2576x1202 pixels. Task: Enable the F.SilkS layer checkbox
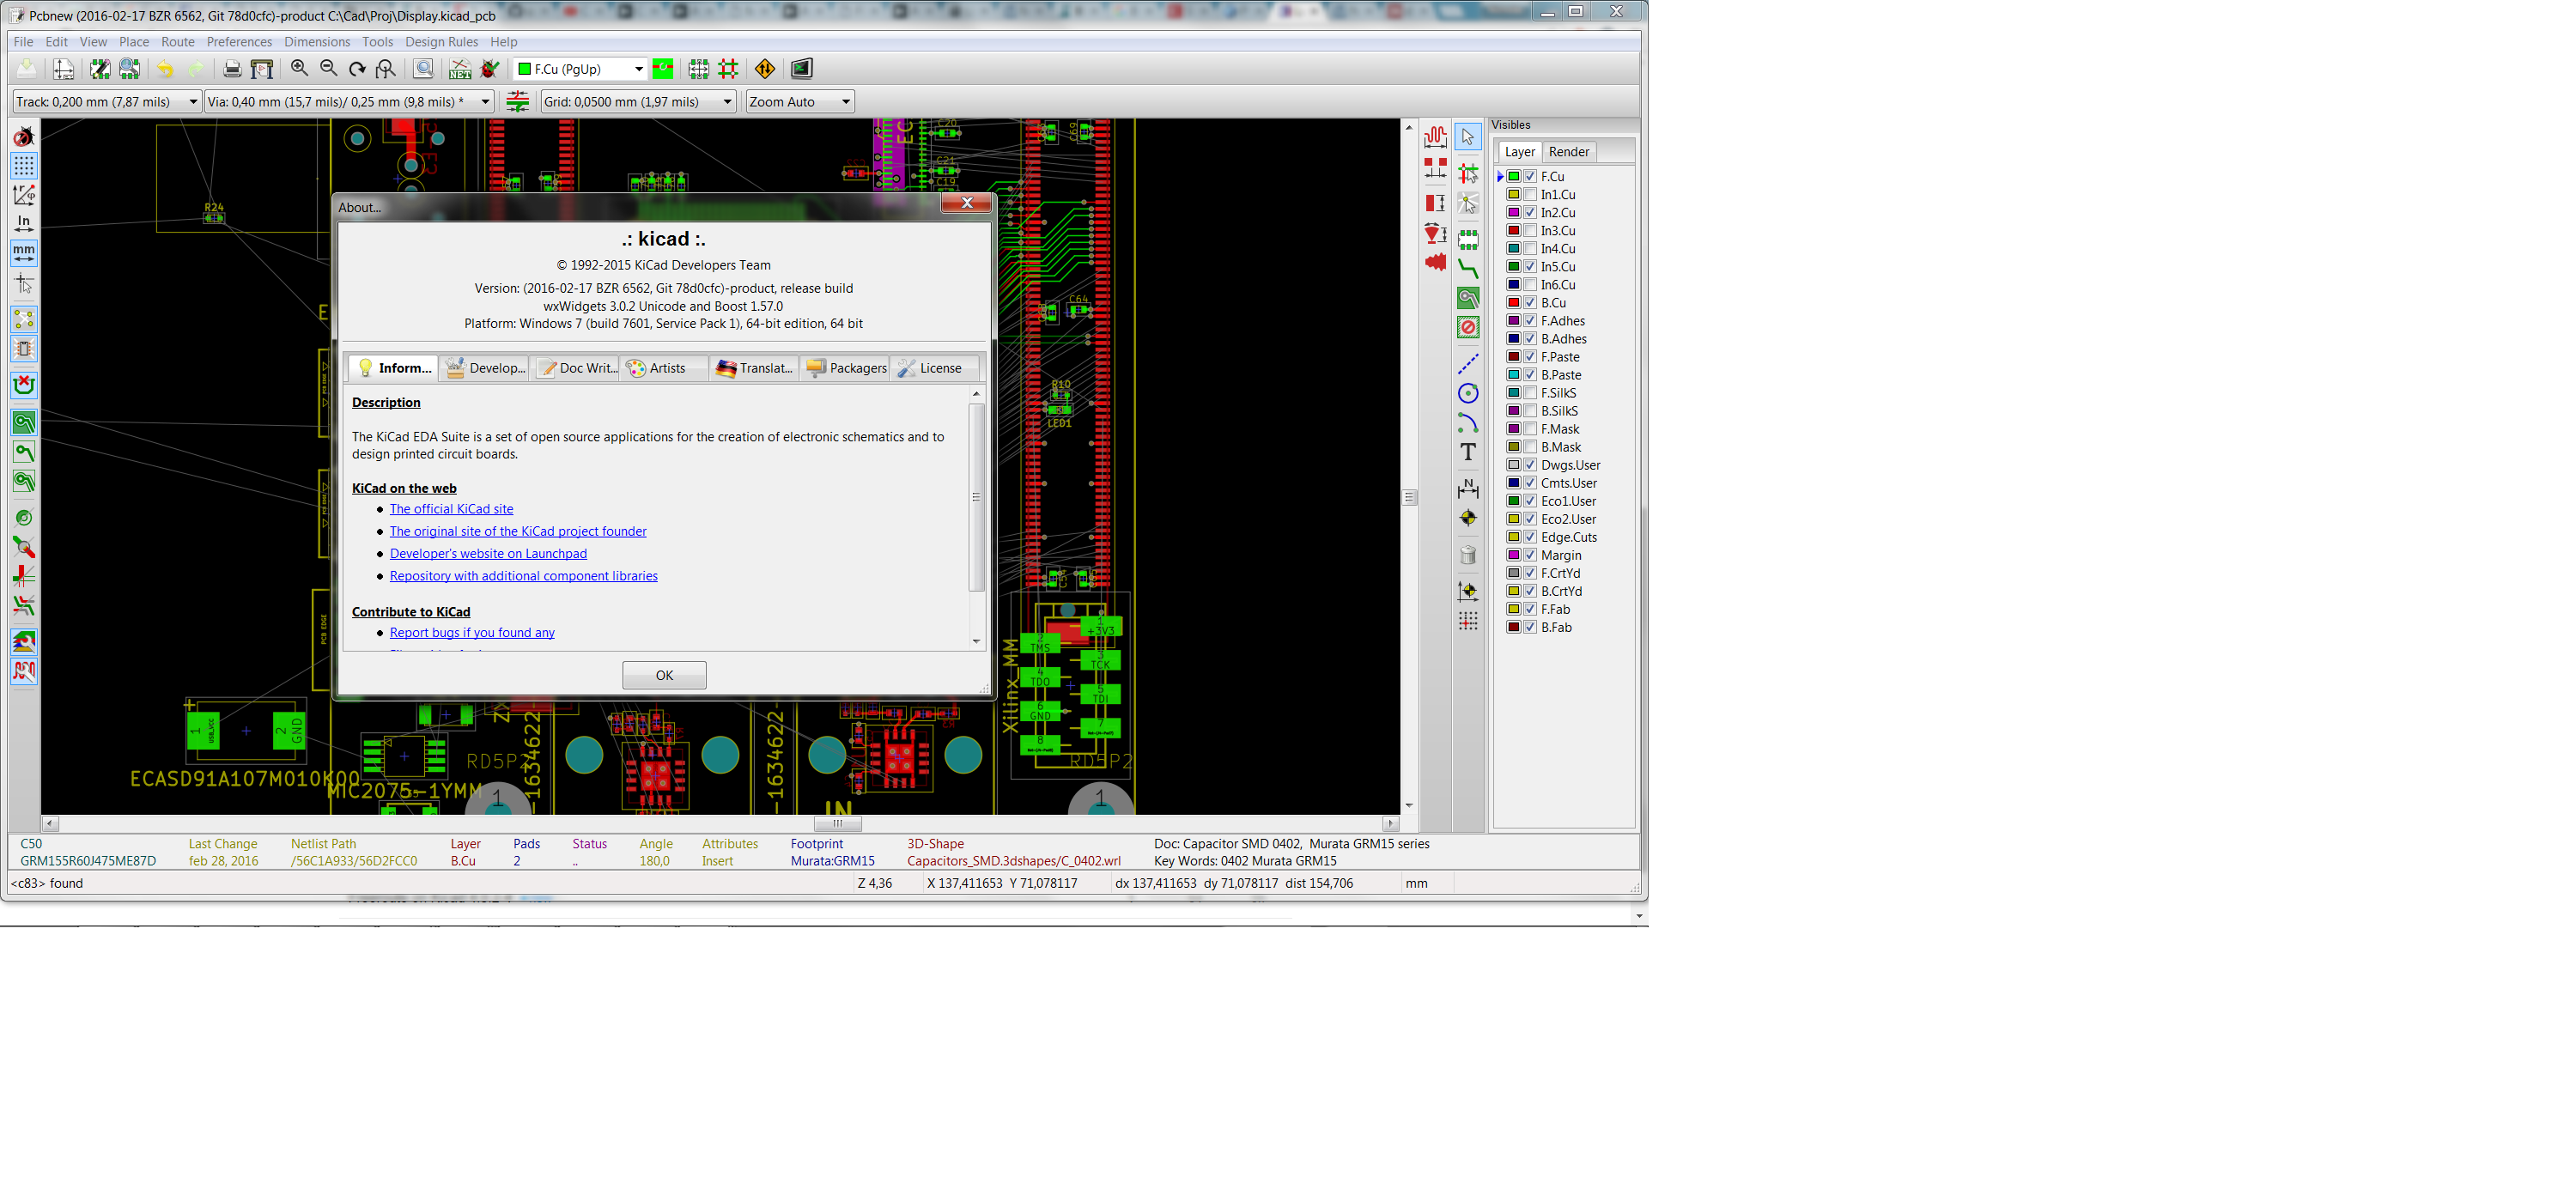(1530, 393)
